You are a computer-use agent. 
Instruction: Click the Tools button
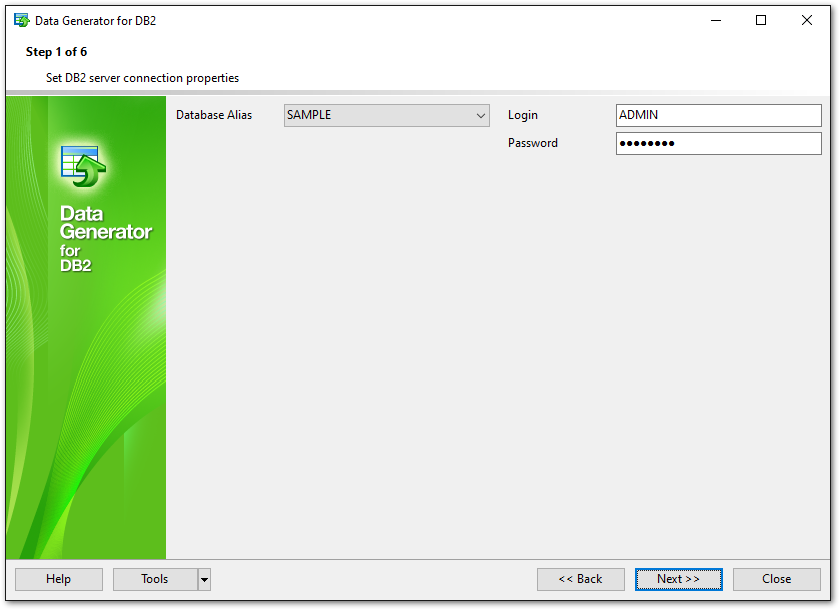pyautogui.click(x=155, y=579)
